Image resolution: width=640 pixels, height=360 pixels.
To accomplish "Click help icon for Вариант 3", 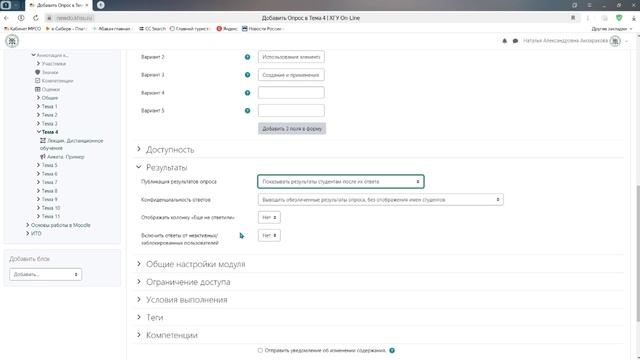I will 247,75.
